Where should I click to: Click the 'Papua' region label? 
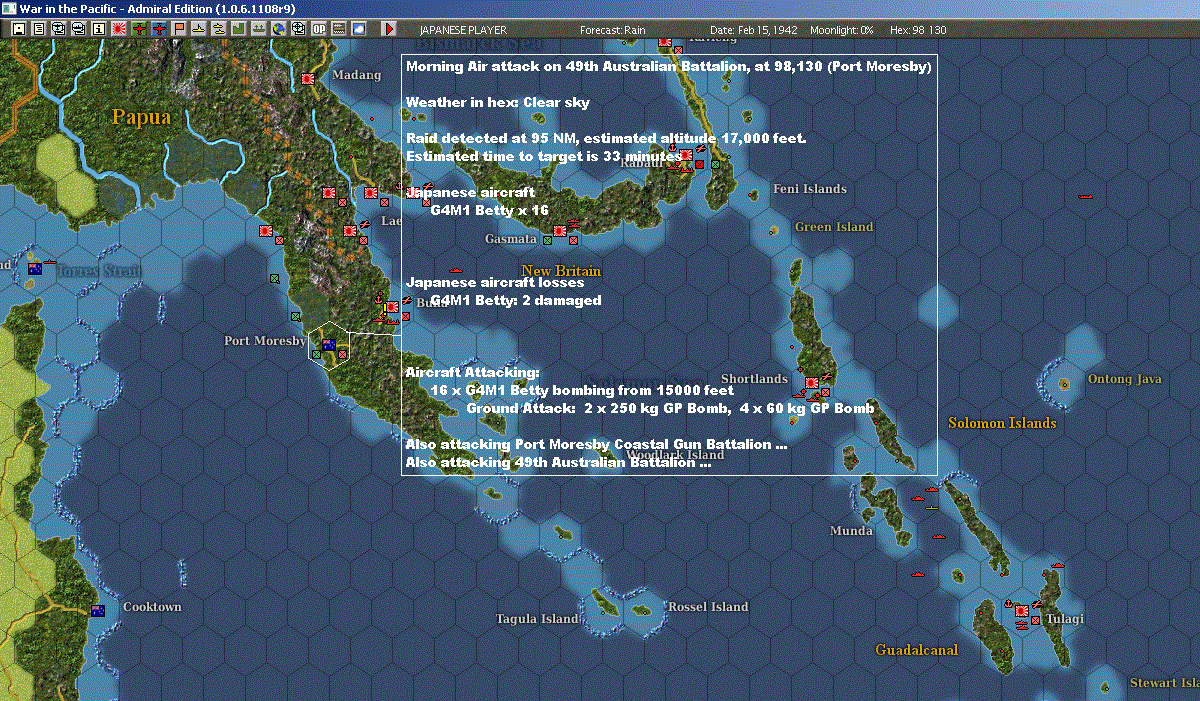(141, 117)
